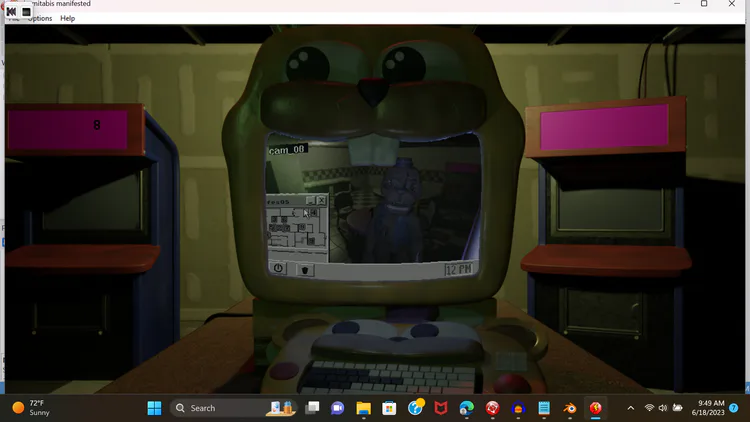Screen dimensions: 750x422
Task: Minimize the game window
Action: click(x=677, y=4)
